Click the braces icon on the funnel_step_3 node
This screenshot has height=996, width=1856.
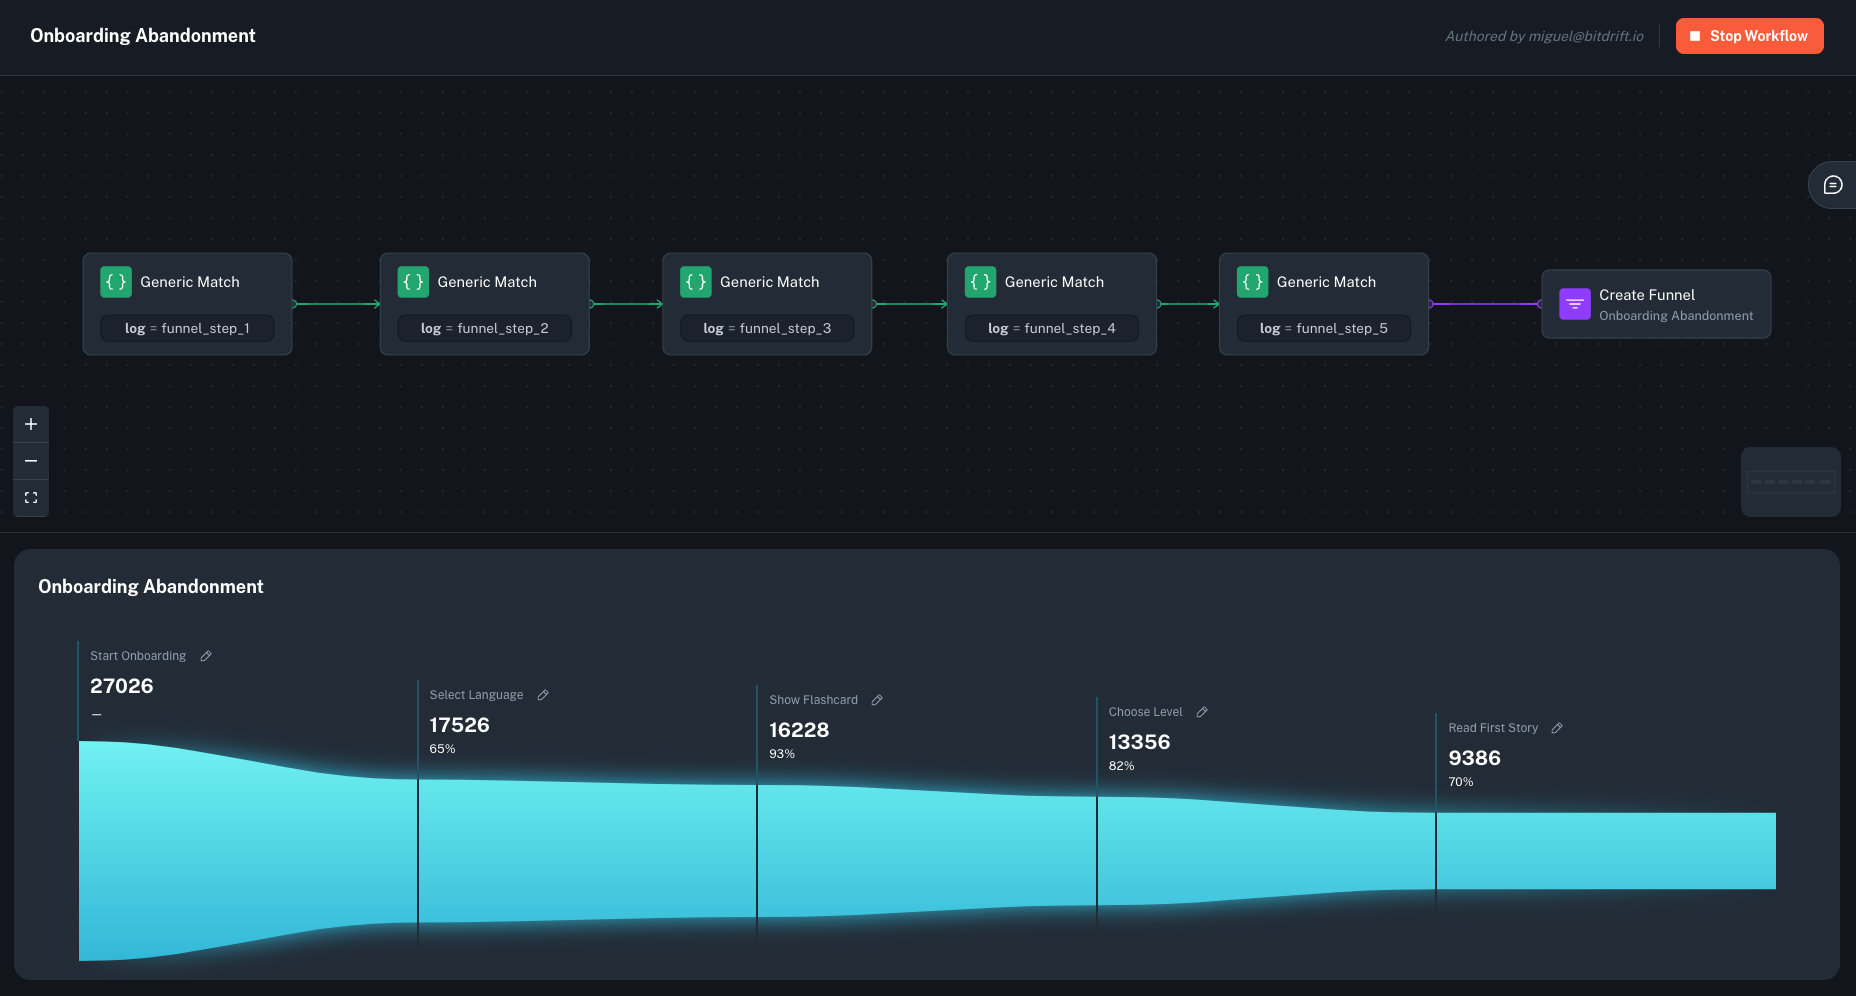(697, 281)
